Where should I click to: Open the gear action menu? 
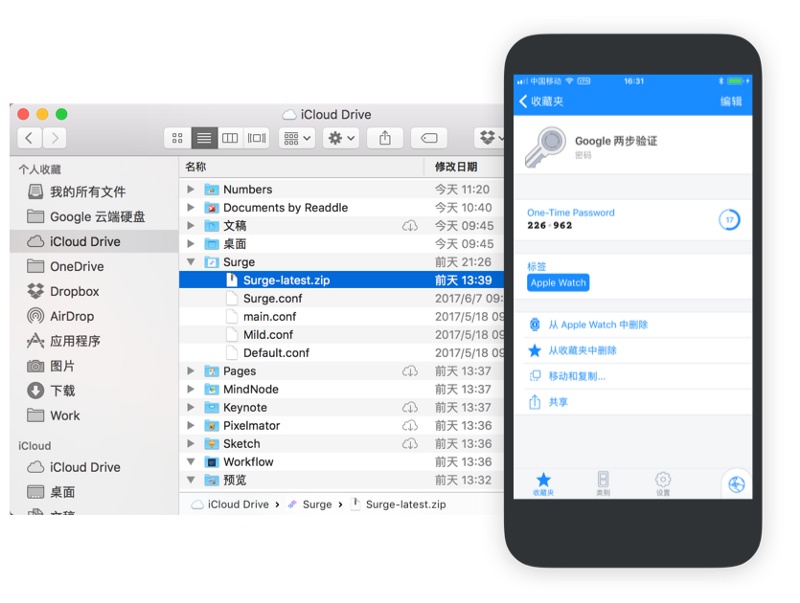pos(341,138)
